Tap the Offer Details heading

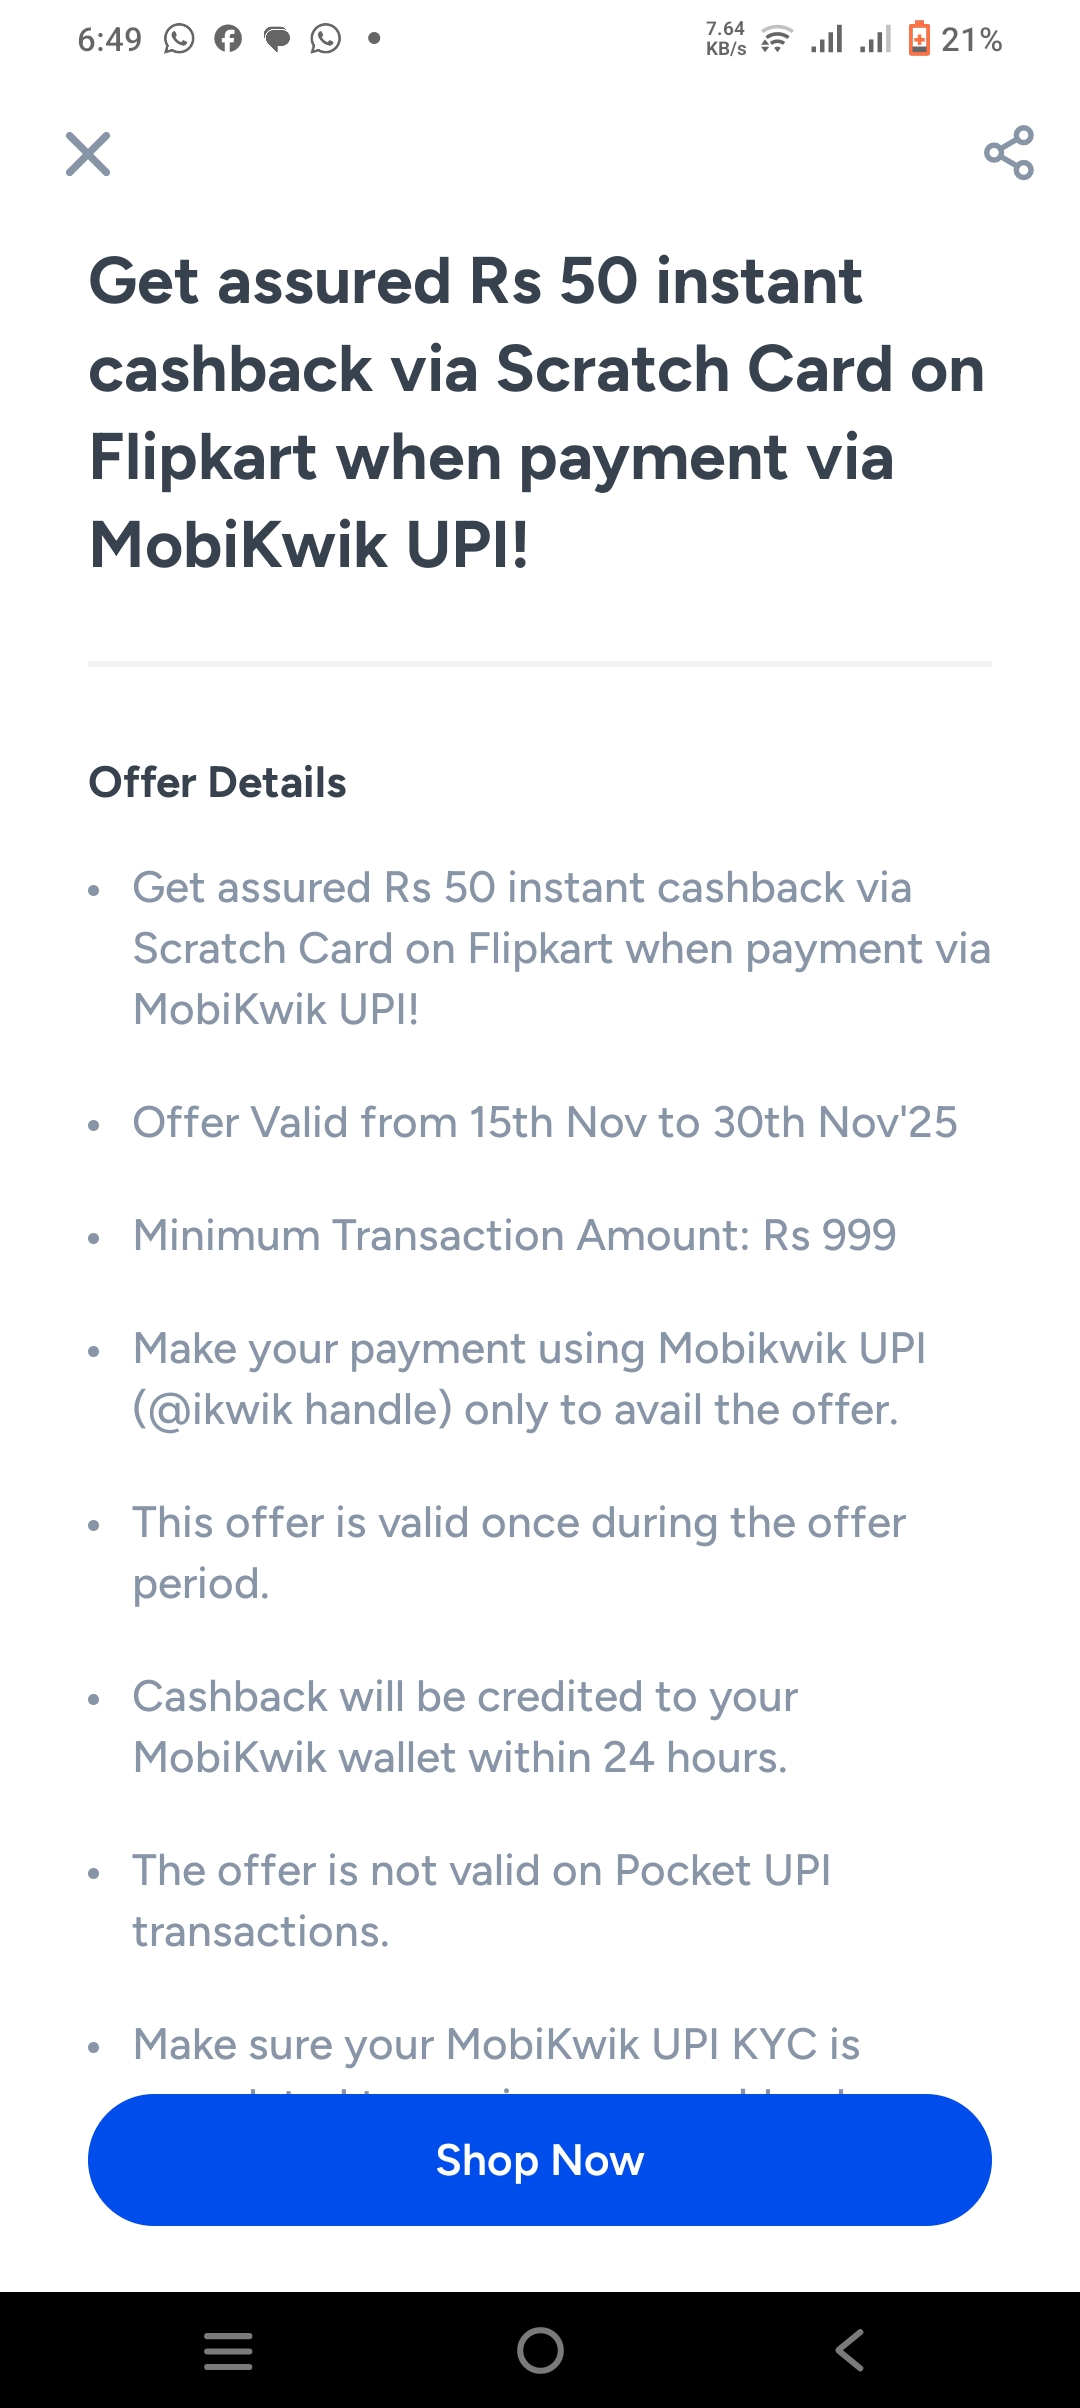click(x=217, y=783)
